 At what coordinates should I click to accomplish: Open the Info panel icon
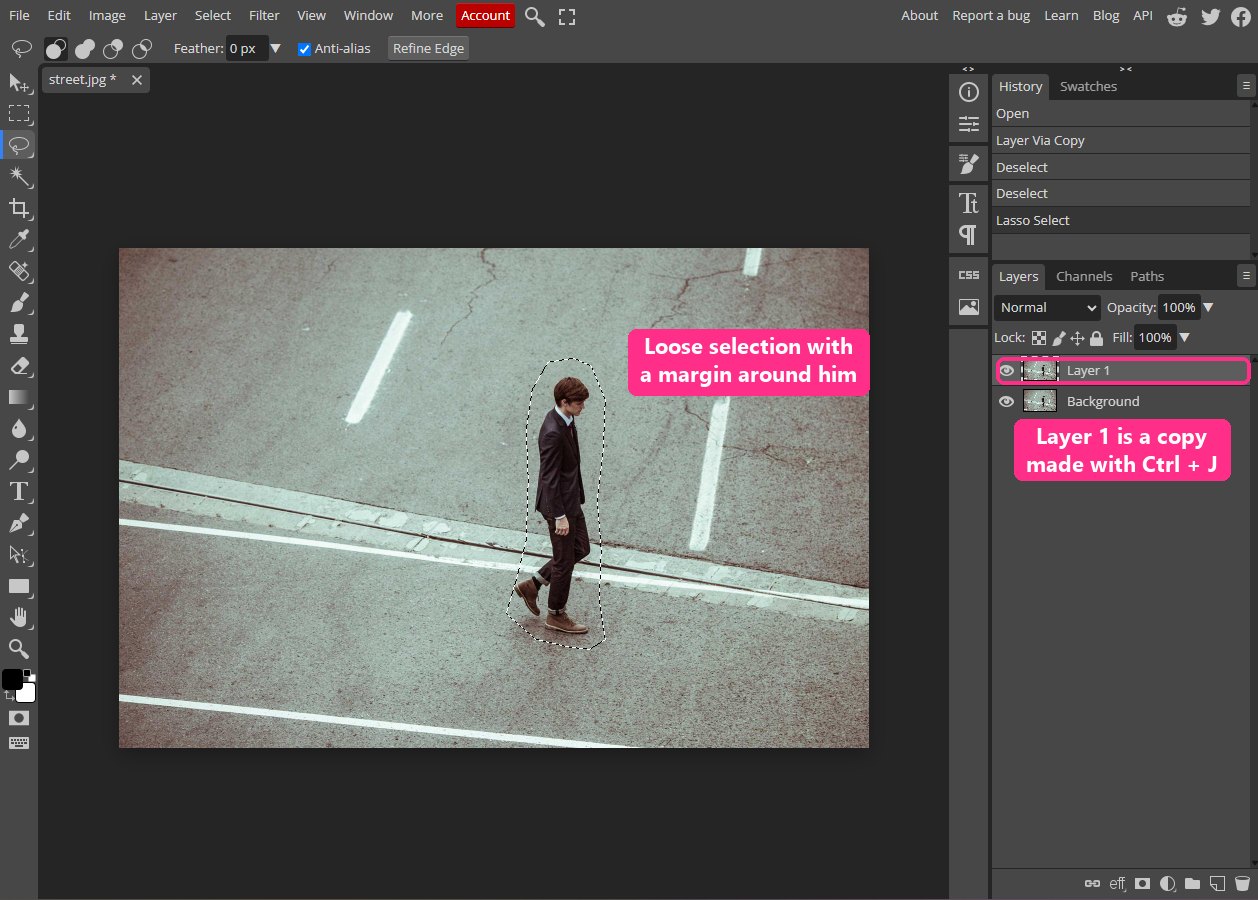coord(968,92)
